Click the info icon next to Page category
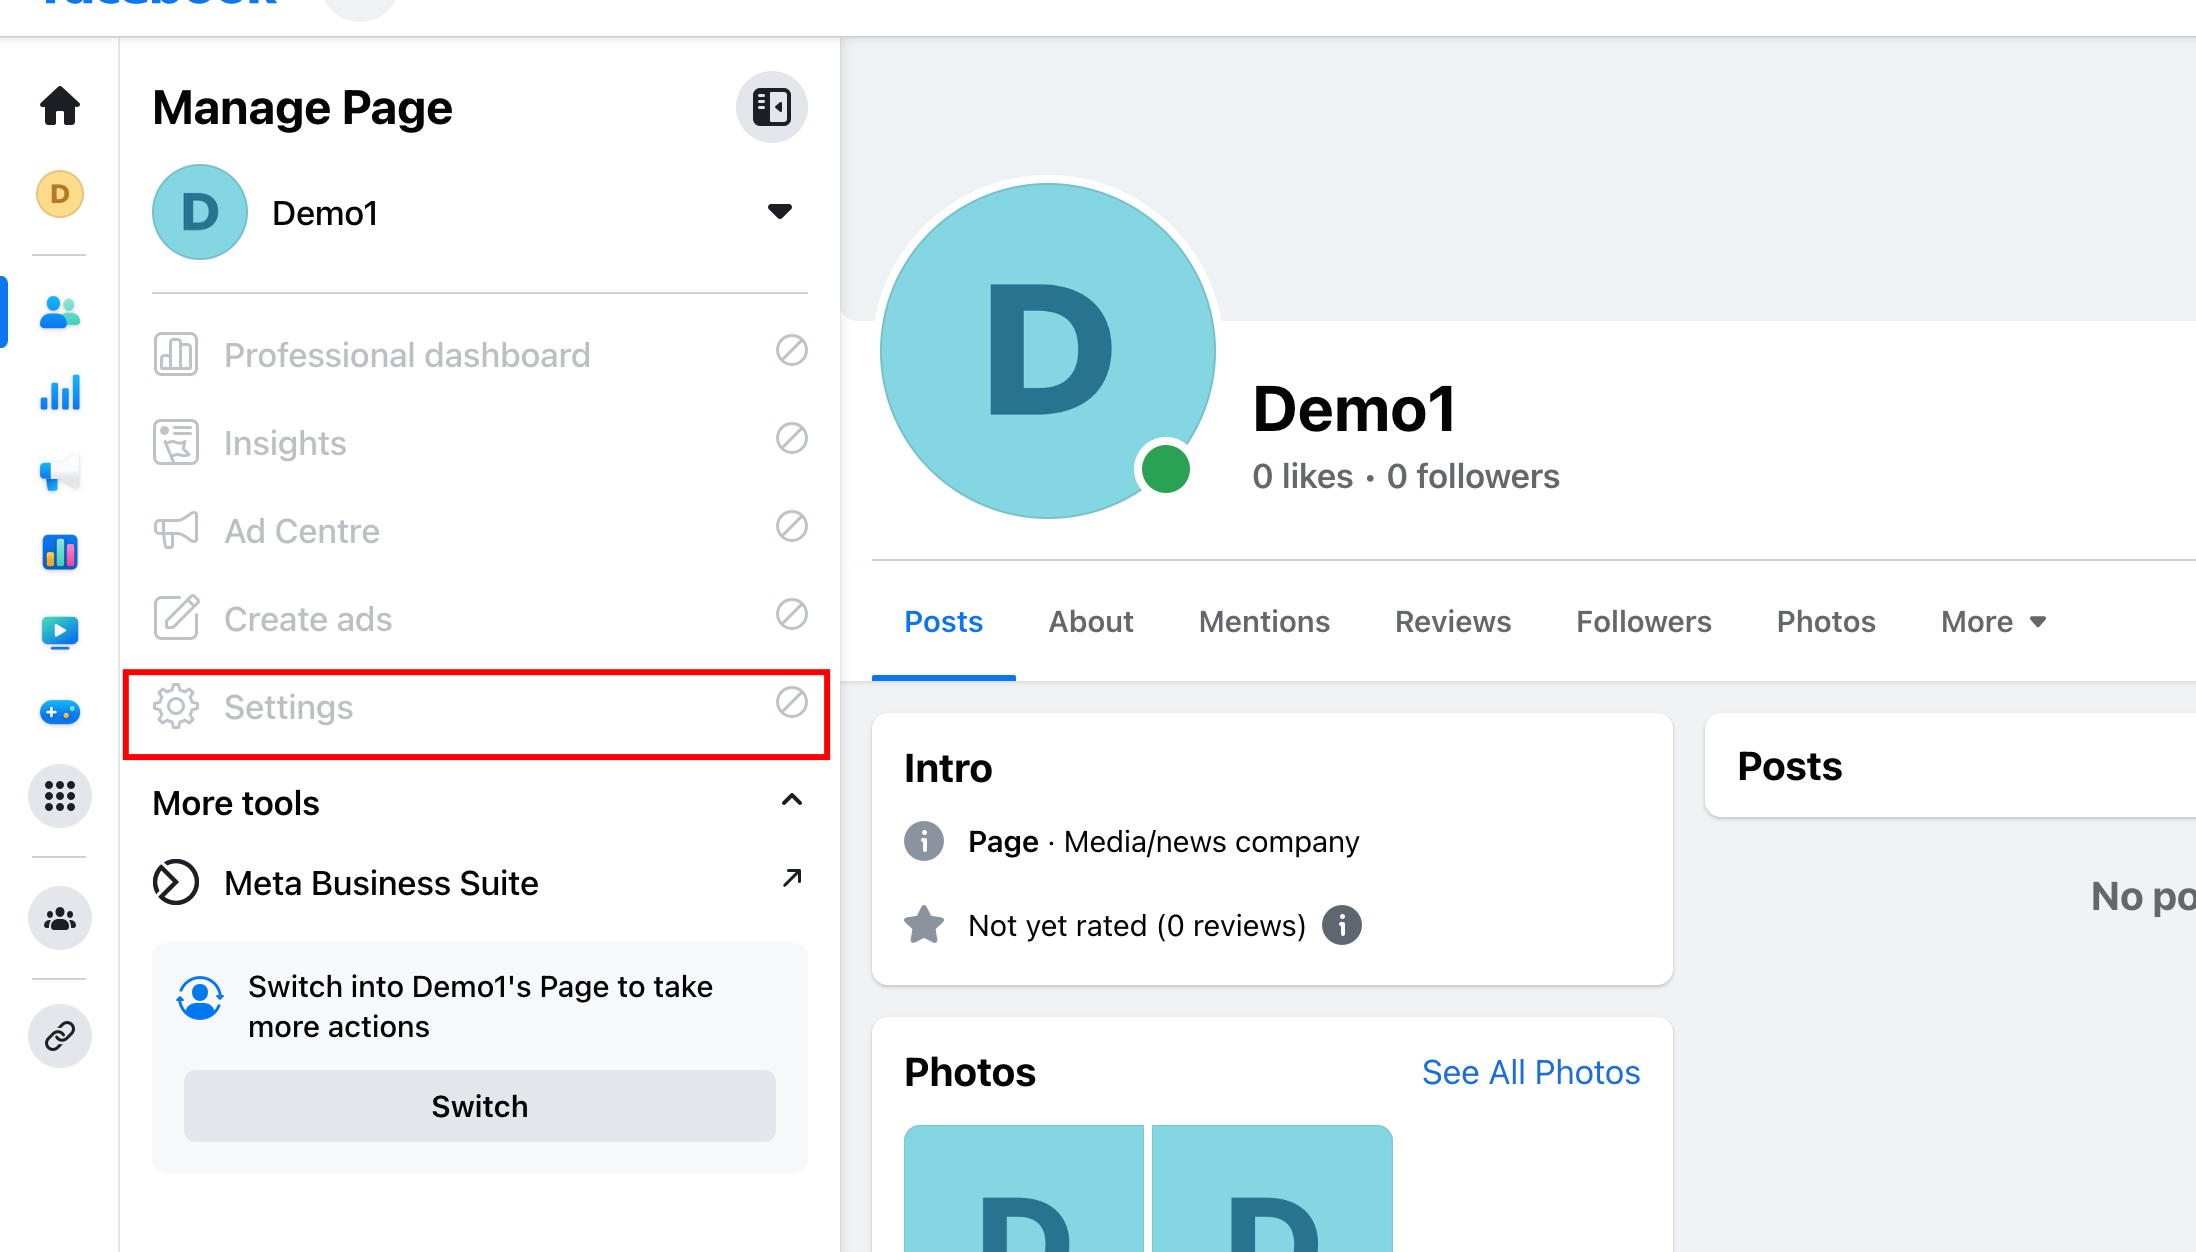2196x1252 pixels. coord(924,842)
